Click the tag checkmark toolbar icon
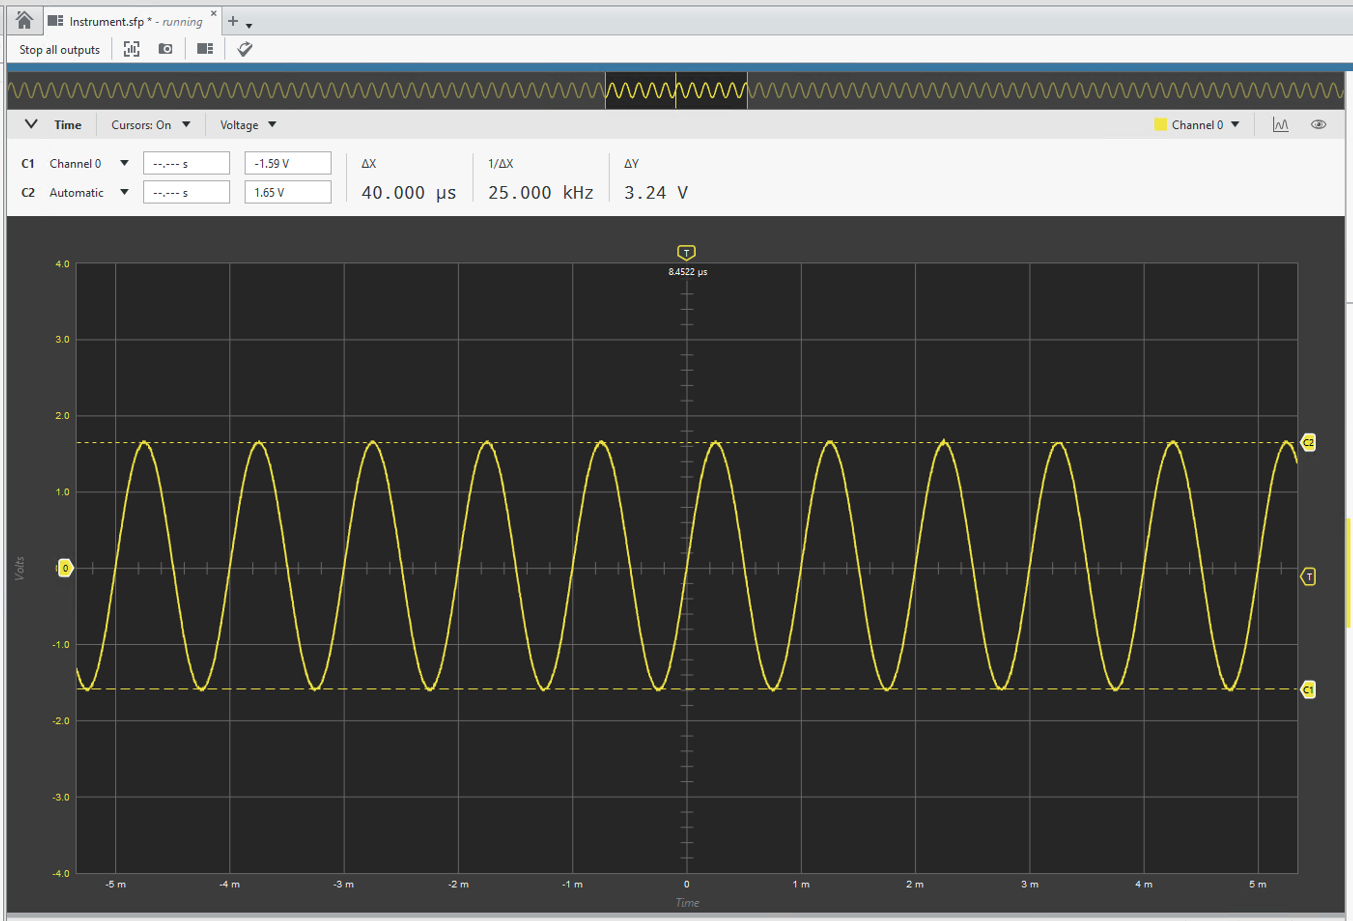Screen dimensions: 1353x921 (x=245, y=49)
